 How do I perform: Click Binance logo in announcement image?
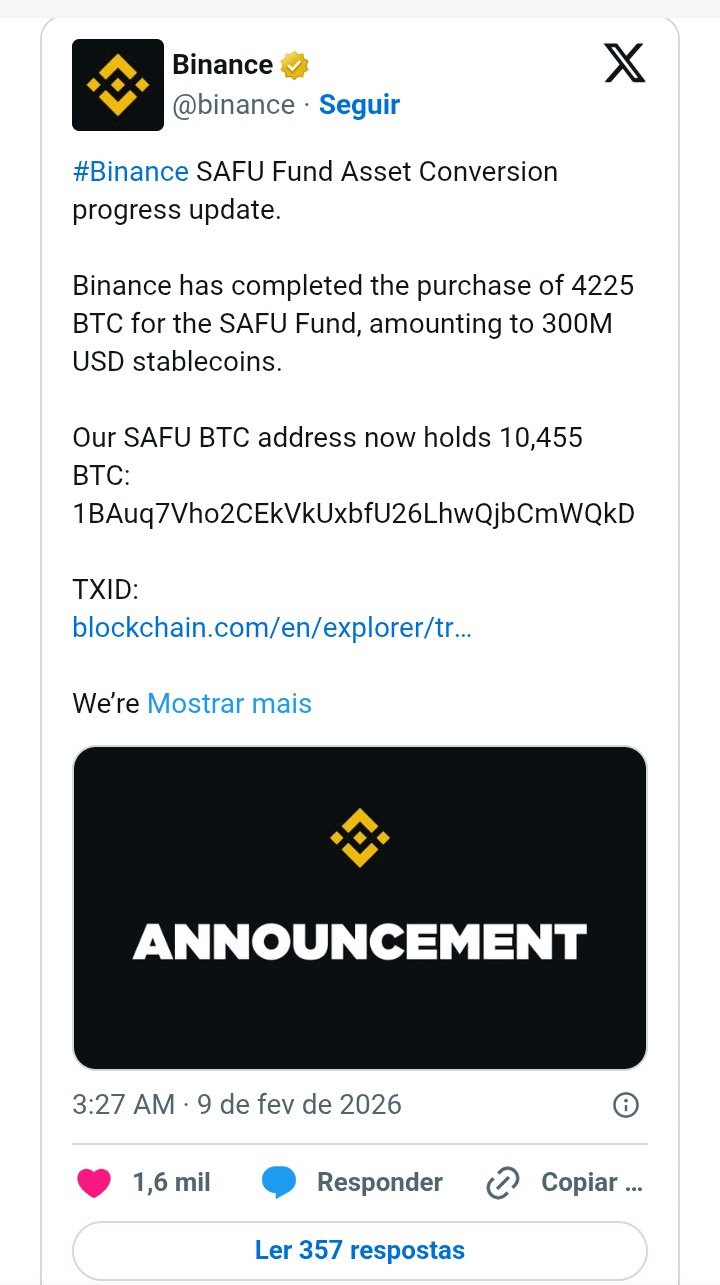[359, 837]
